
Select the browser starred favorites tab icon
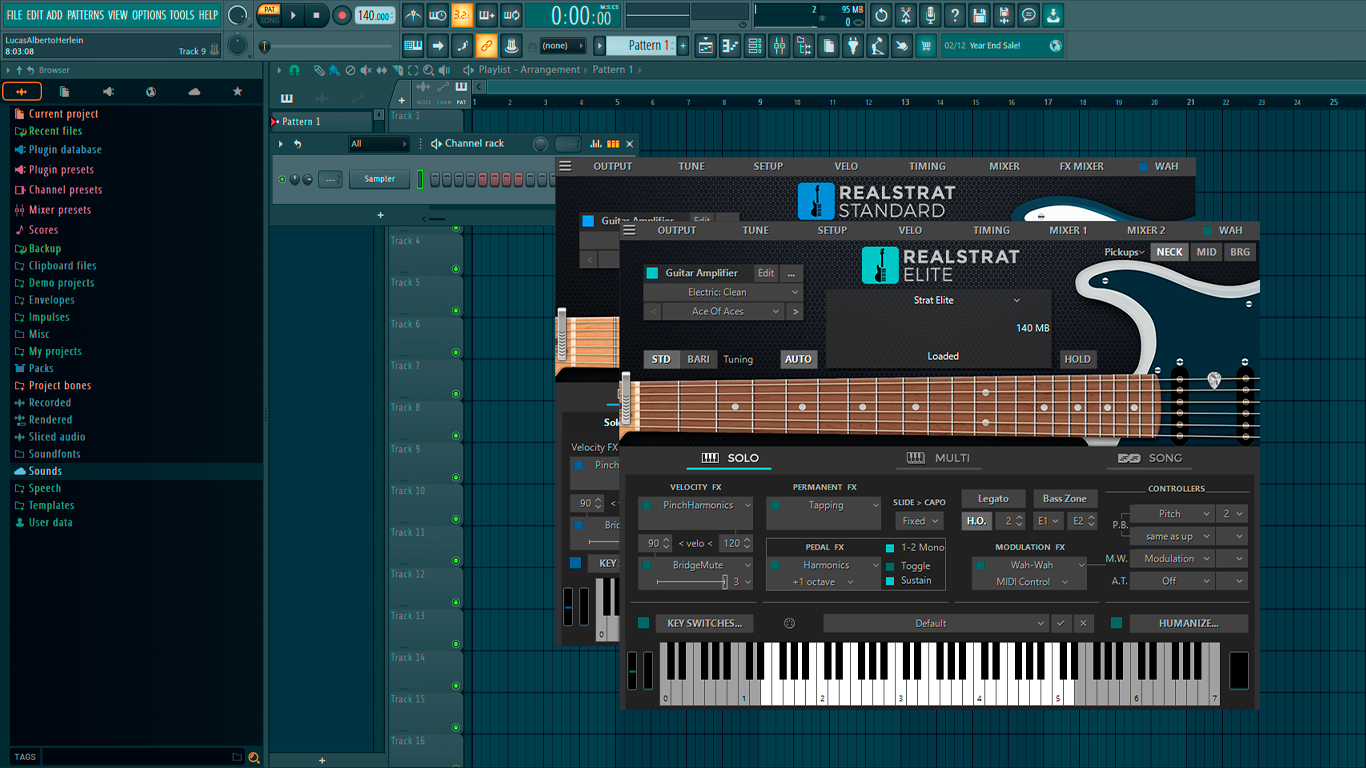click(x=237, y=92)
